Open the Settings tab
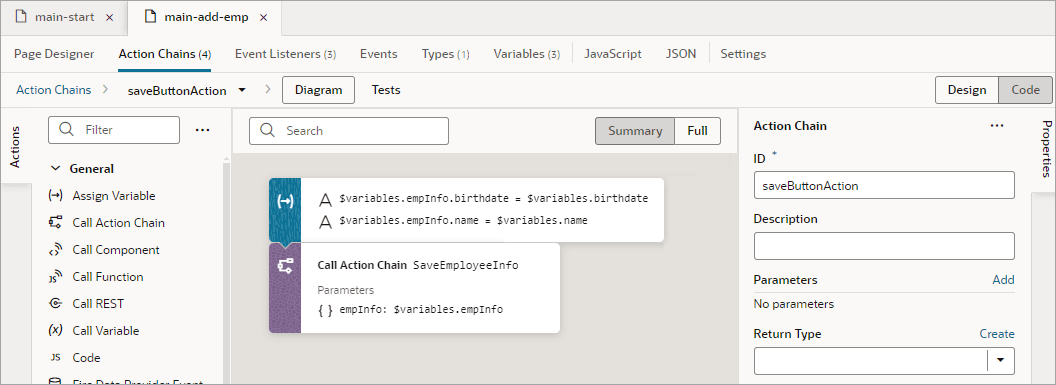Viewport: 1056px width, 385px height. 743,54
